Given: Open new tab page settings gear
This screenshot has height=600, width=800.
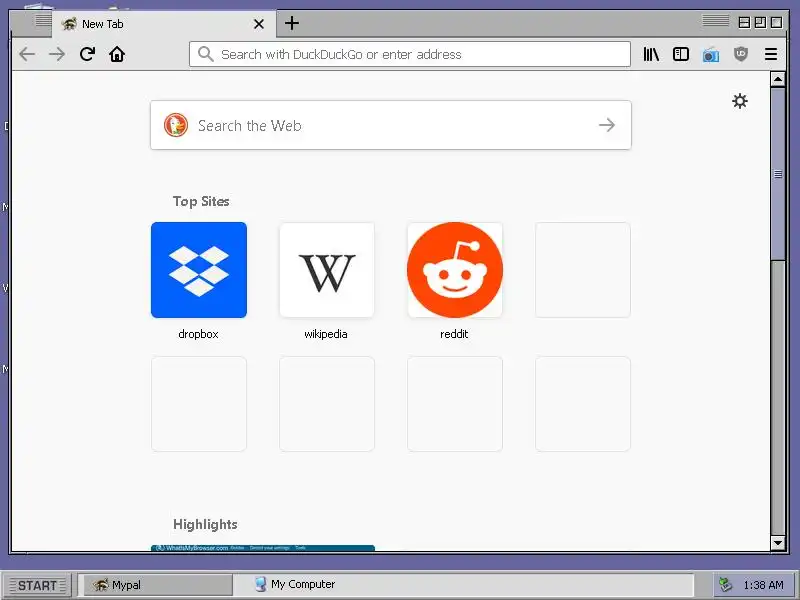Looking at the screenshot, I should coord(740,101).
